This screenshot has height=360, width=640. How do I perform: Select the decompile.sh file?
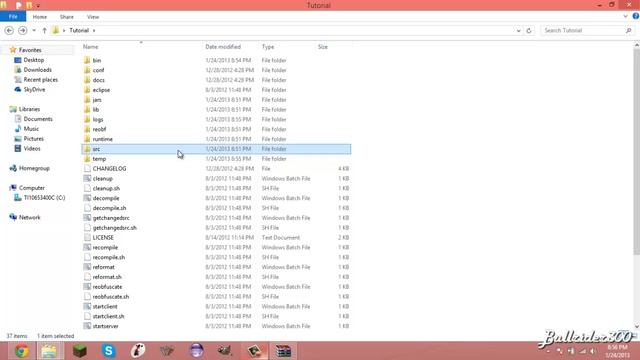coord(216,208)
